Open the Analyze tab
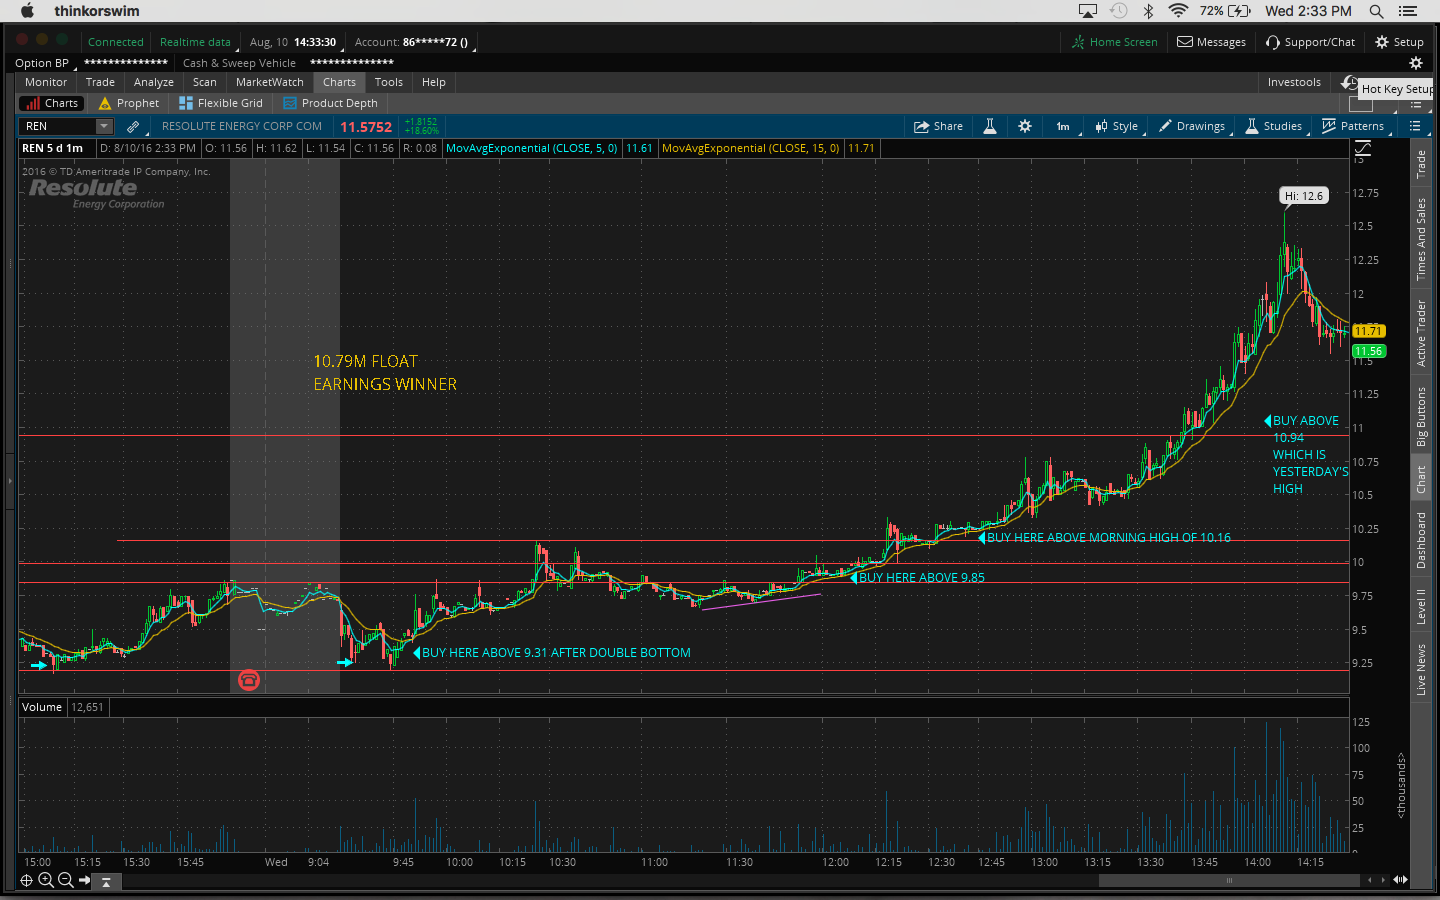Image resolution: width=1440 pixels, height=900 pixels. pos(153,82)
